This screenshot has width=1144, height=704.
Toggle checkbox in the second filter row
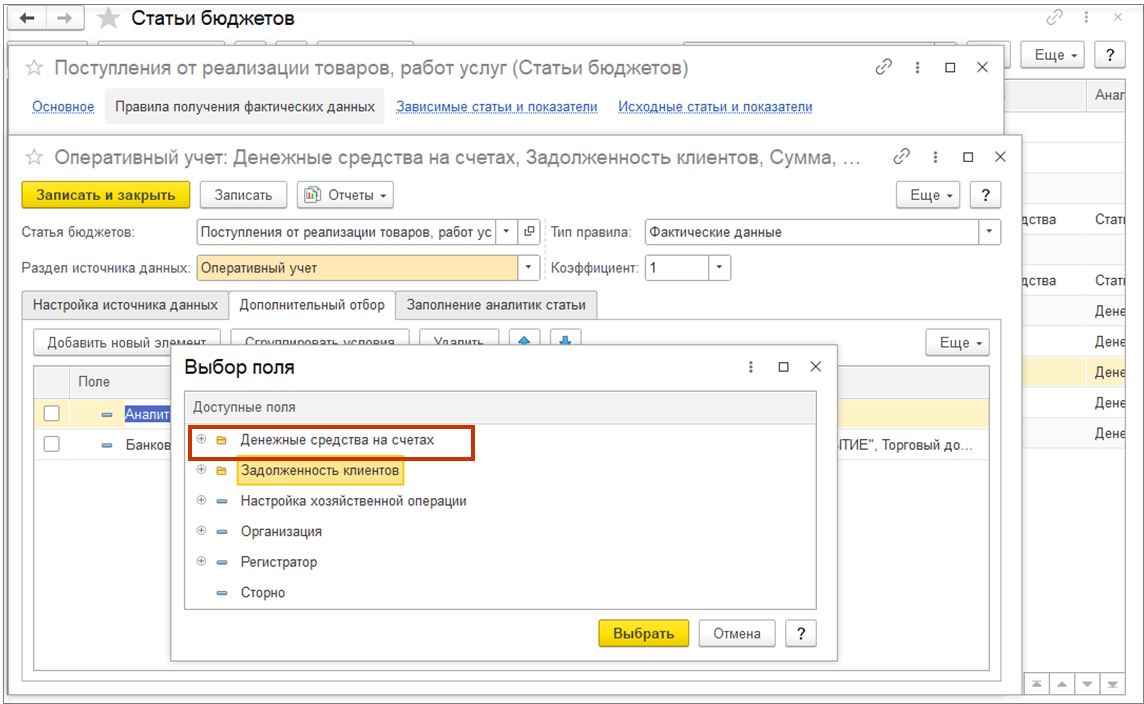pos(51,445)
